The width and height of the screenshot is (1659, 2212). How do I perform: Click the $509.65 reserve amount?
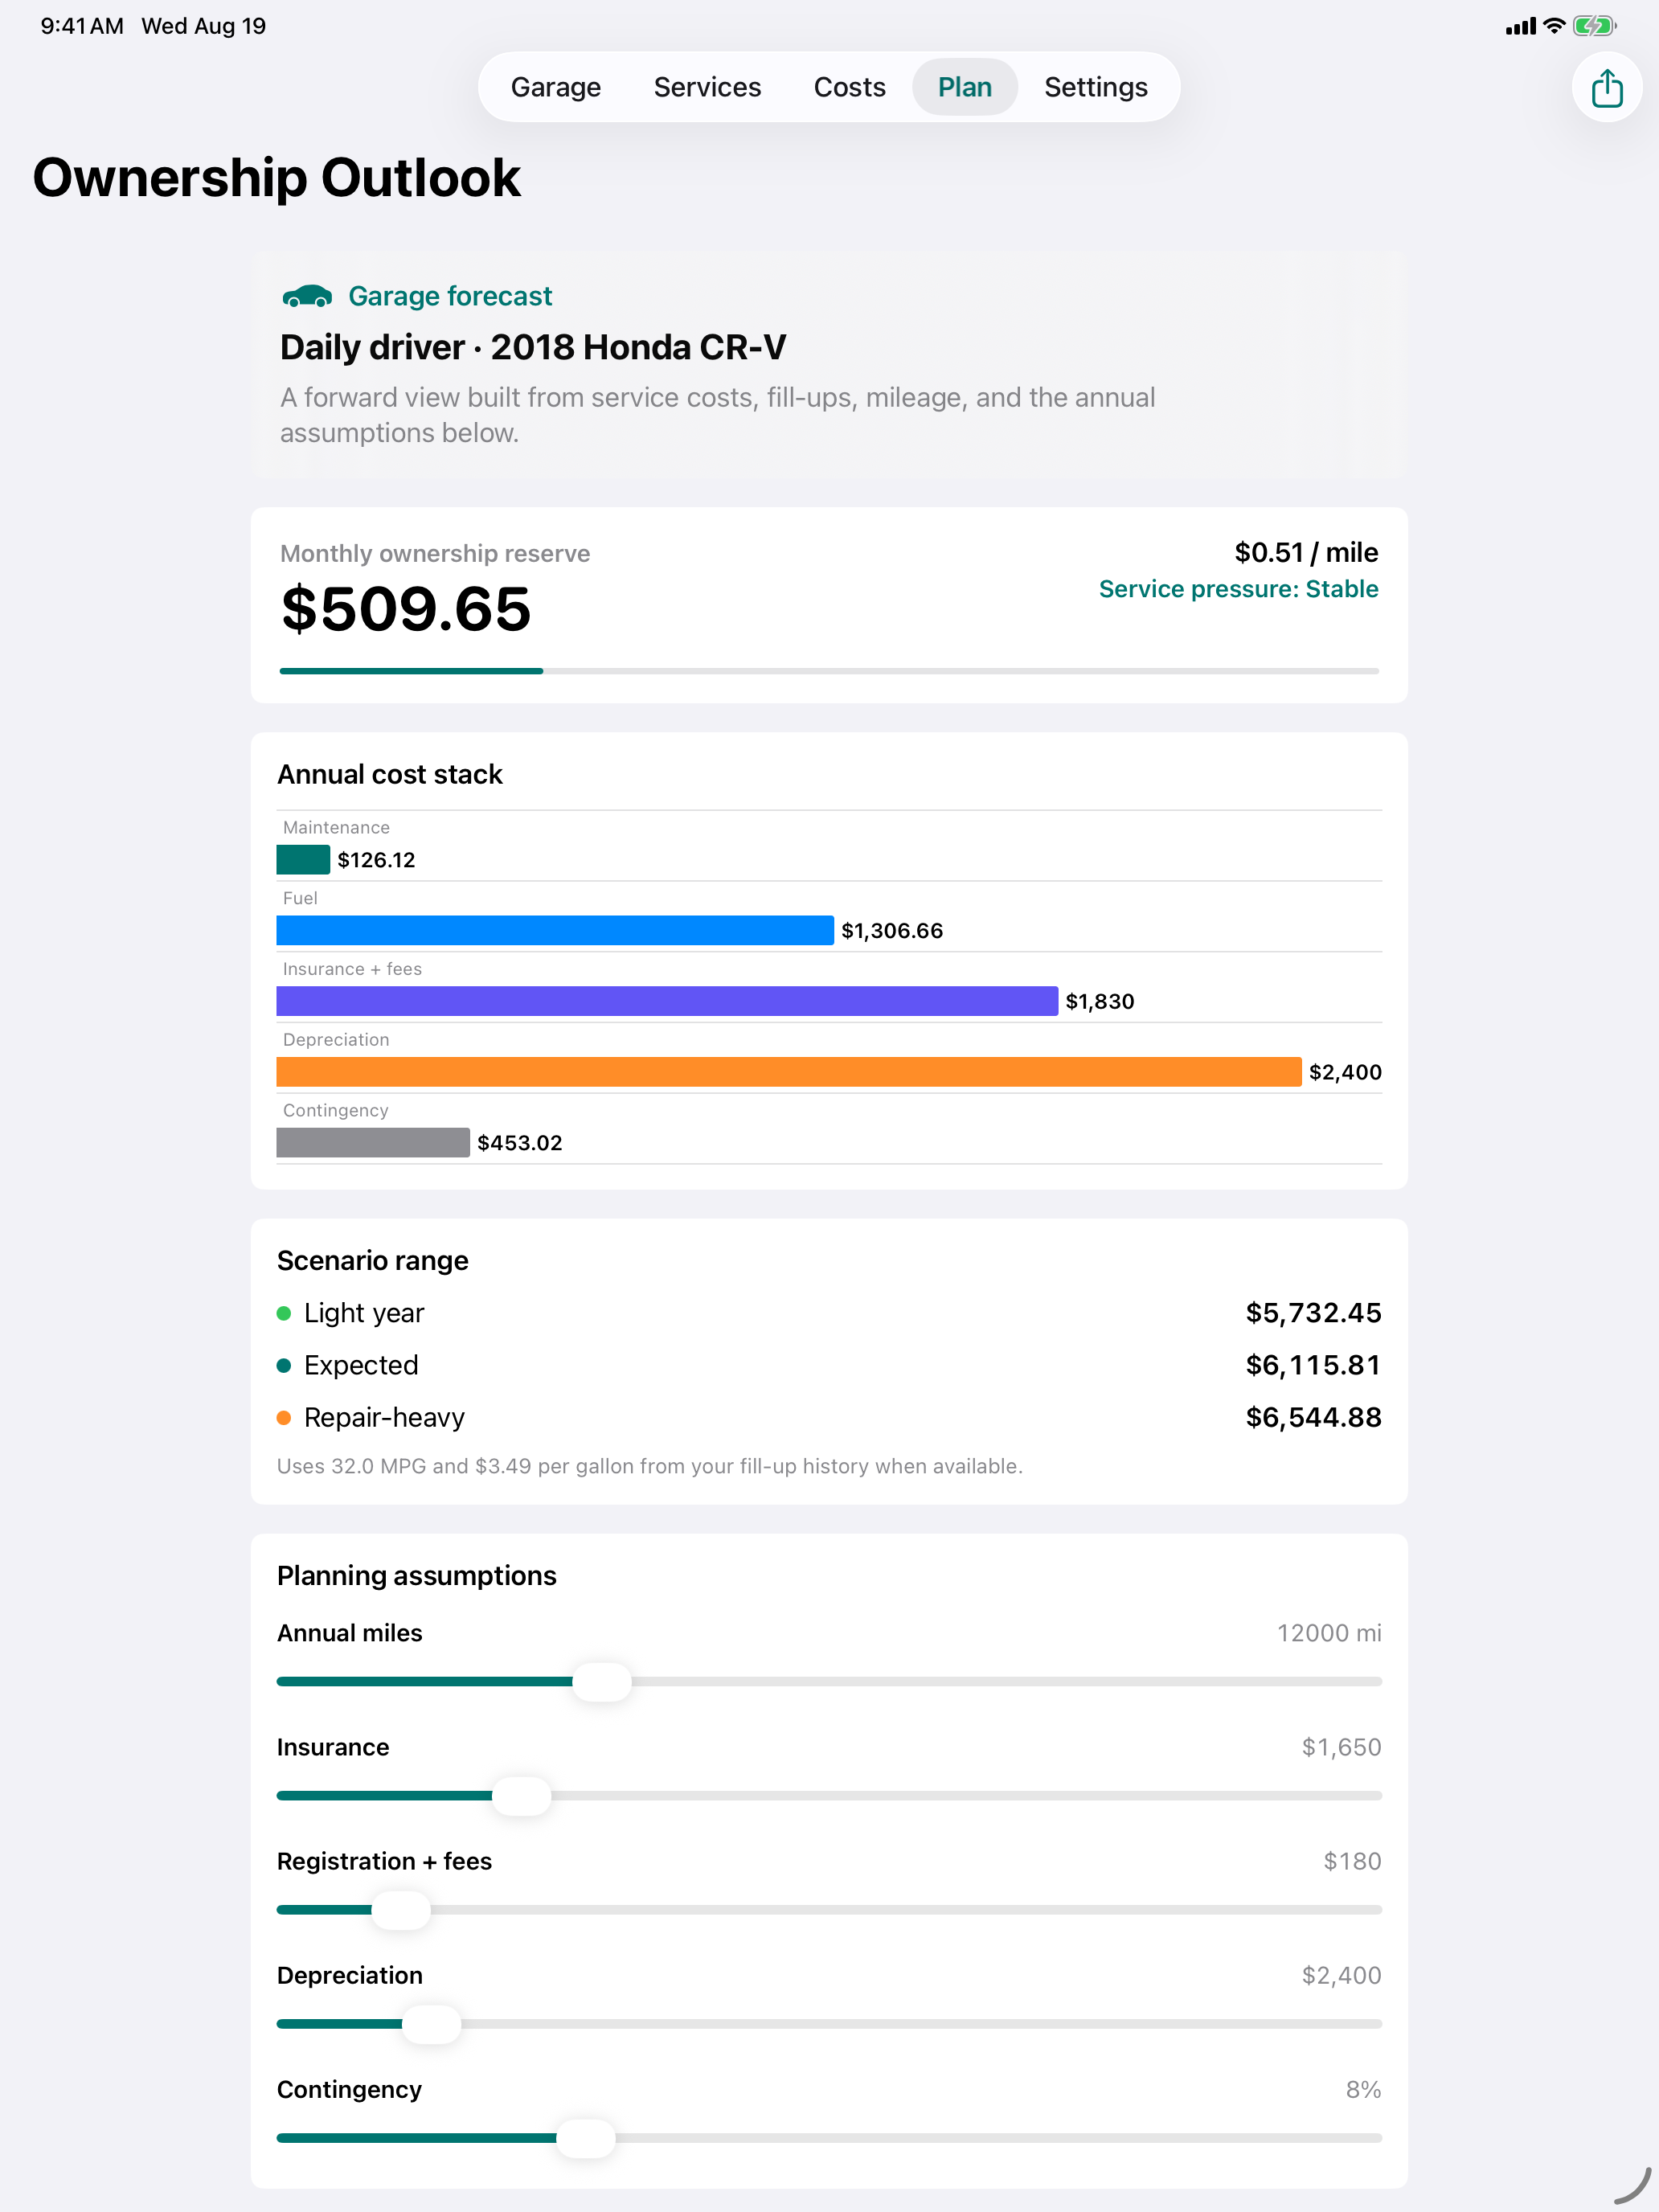(406, 609)
